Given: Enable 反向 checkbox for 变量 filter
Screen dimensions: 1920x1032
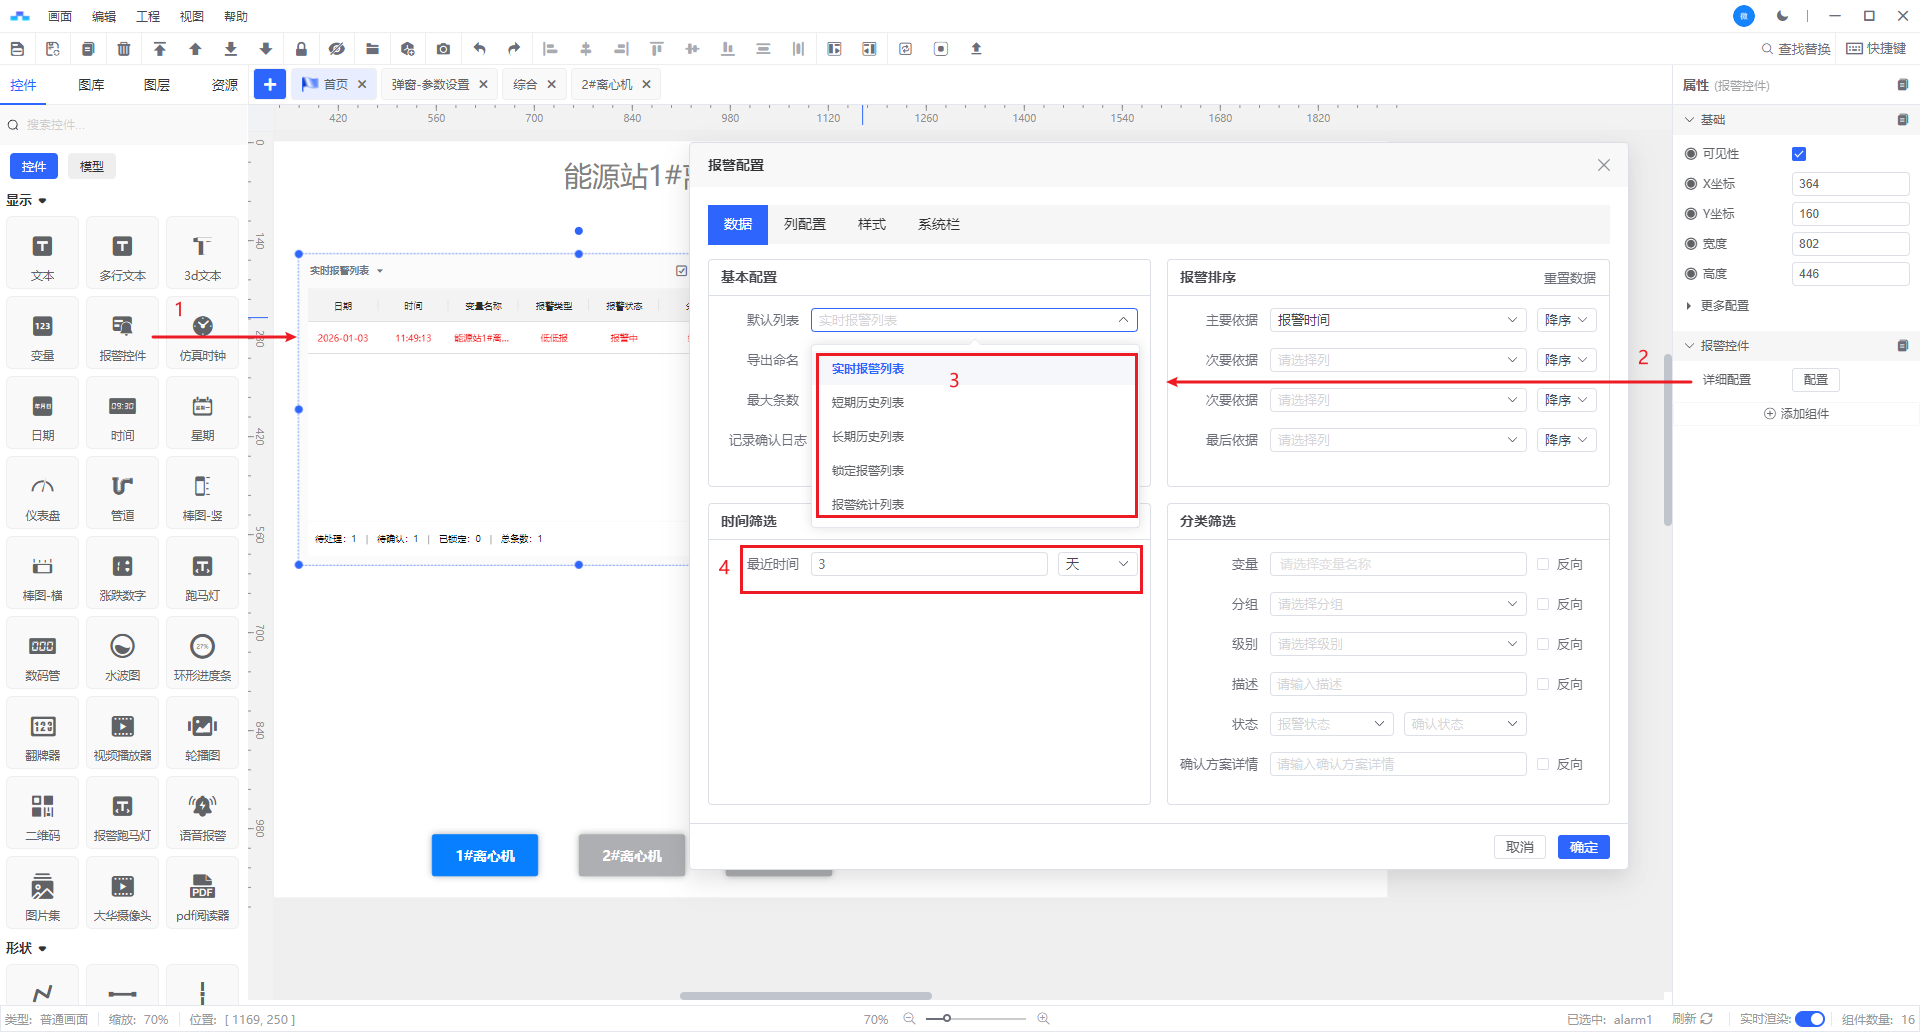Looking at the screenshot, I should coord(1543,565).
